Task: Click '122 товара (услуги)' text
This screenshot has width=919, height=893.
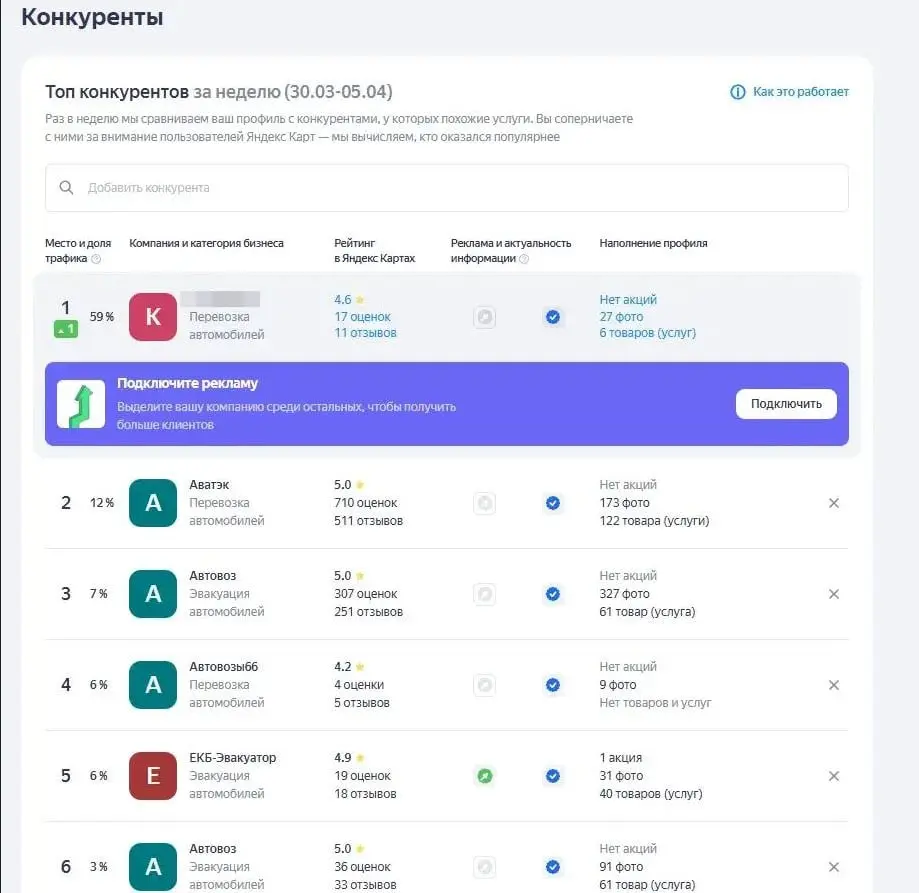Action: (x=654, y=521)
